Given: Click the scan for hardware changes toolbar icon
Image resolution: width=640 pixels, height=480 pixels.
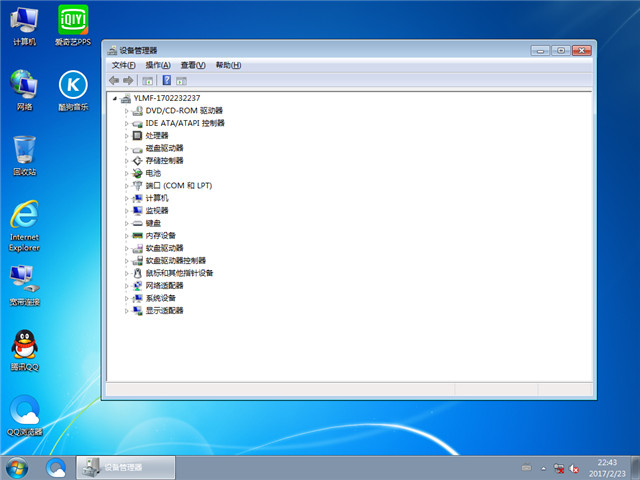Looking at the screenshot, I should point(181,81).
